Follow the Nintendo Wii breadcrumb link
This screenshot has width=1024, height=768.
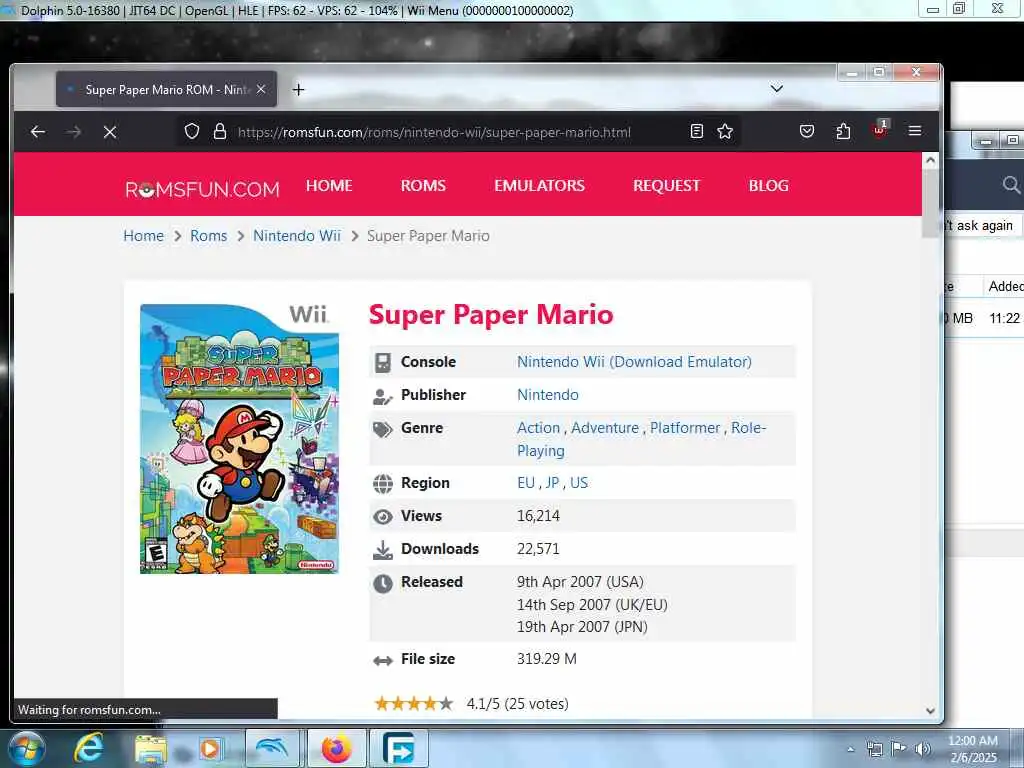pos(297,236)
